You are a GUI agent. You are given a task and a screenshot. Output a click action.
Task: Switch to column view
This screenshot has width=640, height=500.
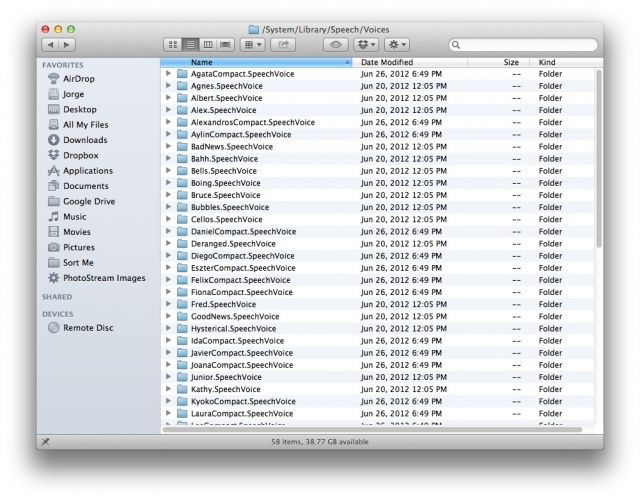click(x=208, y=44)
